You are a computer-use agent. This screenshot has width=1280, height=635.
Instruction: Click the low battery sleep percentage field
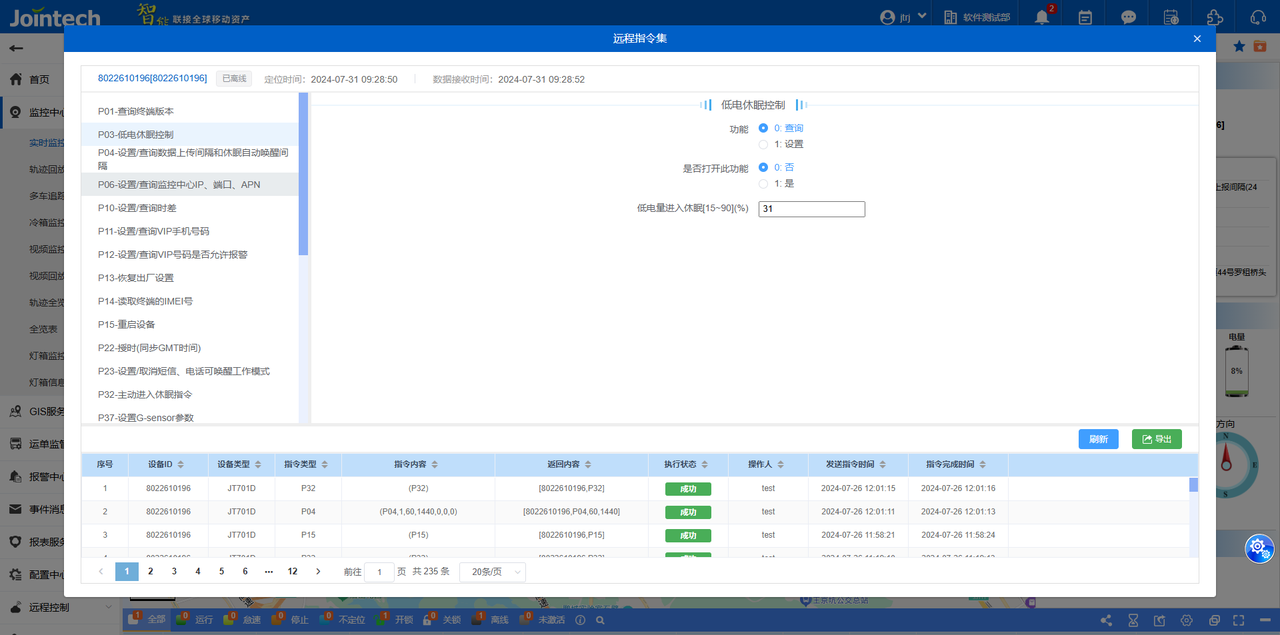click(x=811, y=209)
